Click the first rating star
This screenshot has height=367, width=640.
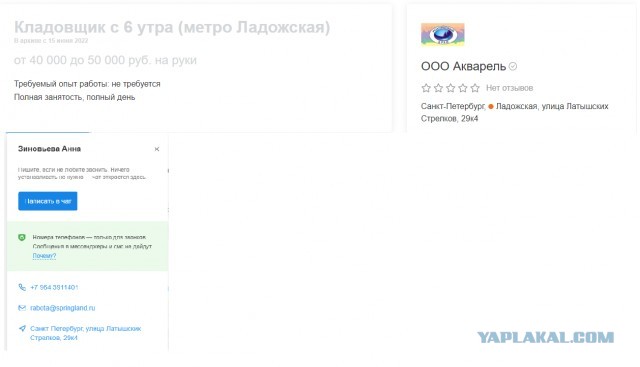tap(426, 88)
